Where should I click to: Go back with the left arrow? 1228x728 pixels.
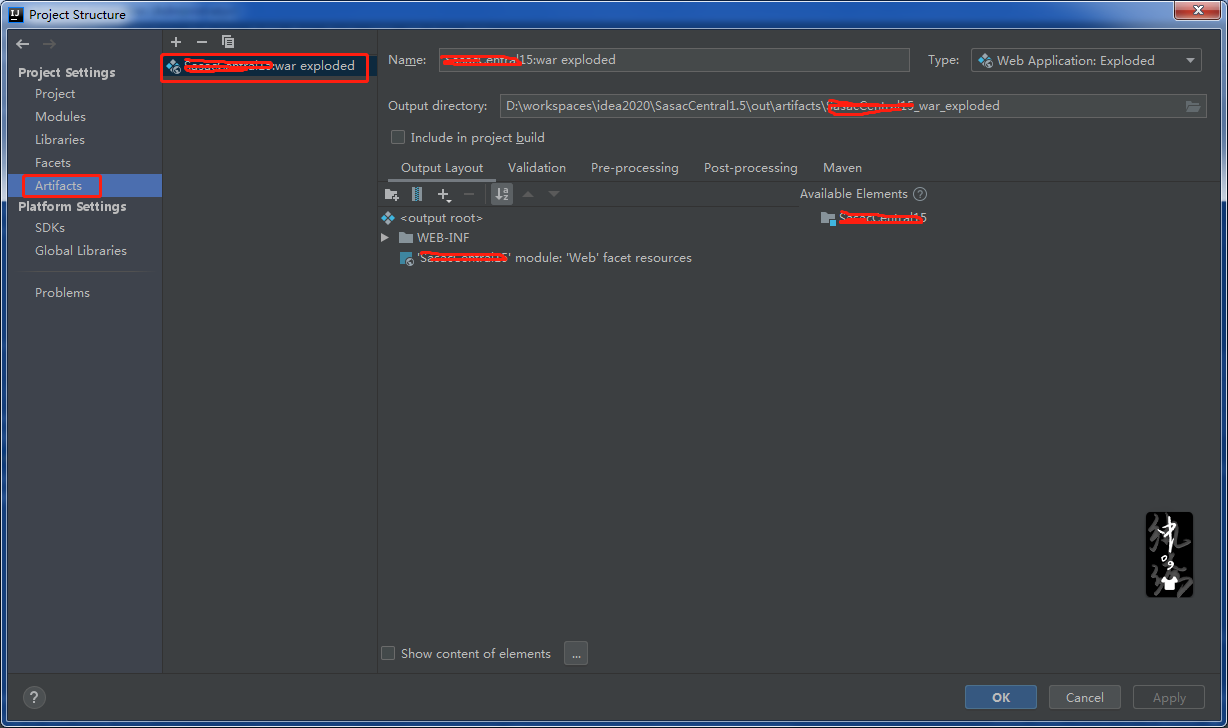(x=23, y=44)
